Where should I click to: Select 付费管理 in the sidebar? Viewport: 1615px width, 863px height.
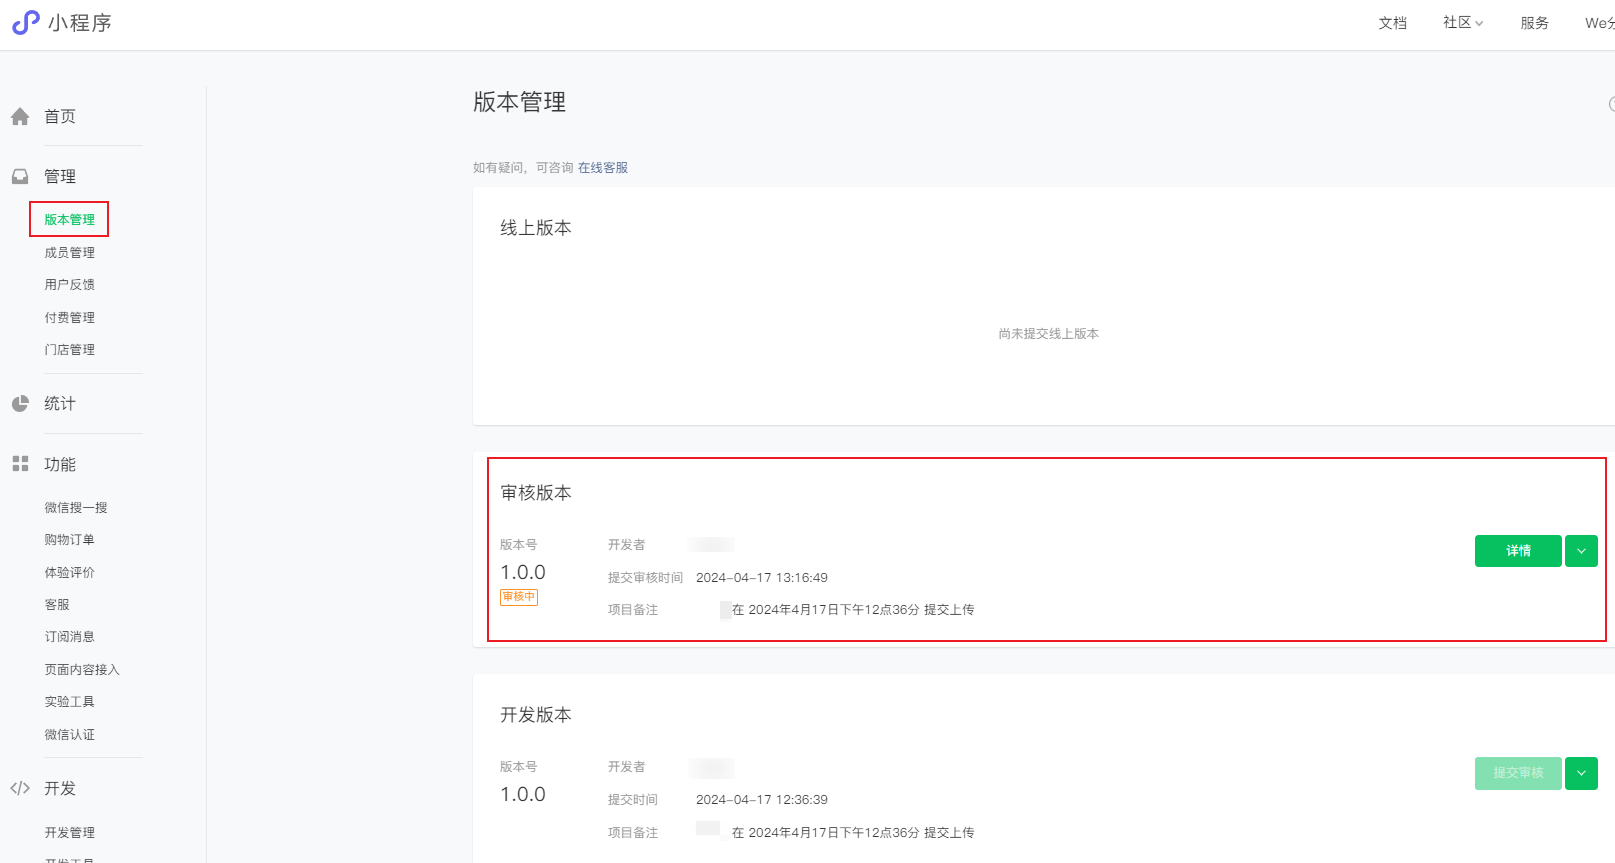click(69, 318)
